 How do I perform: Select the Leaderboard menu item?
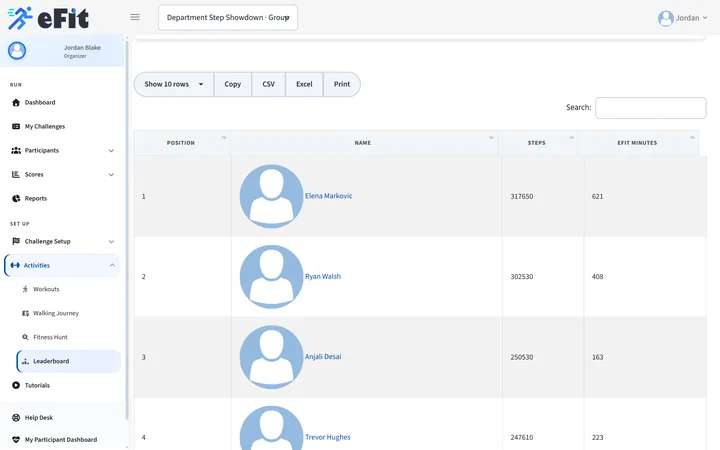pos(68,361)
